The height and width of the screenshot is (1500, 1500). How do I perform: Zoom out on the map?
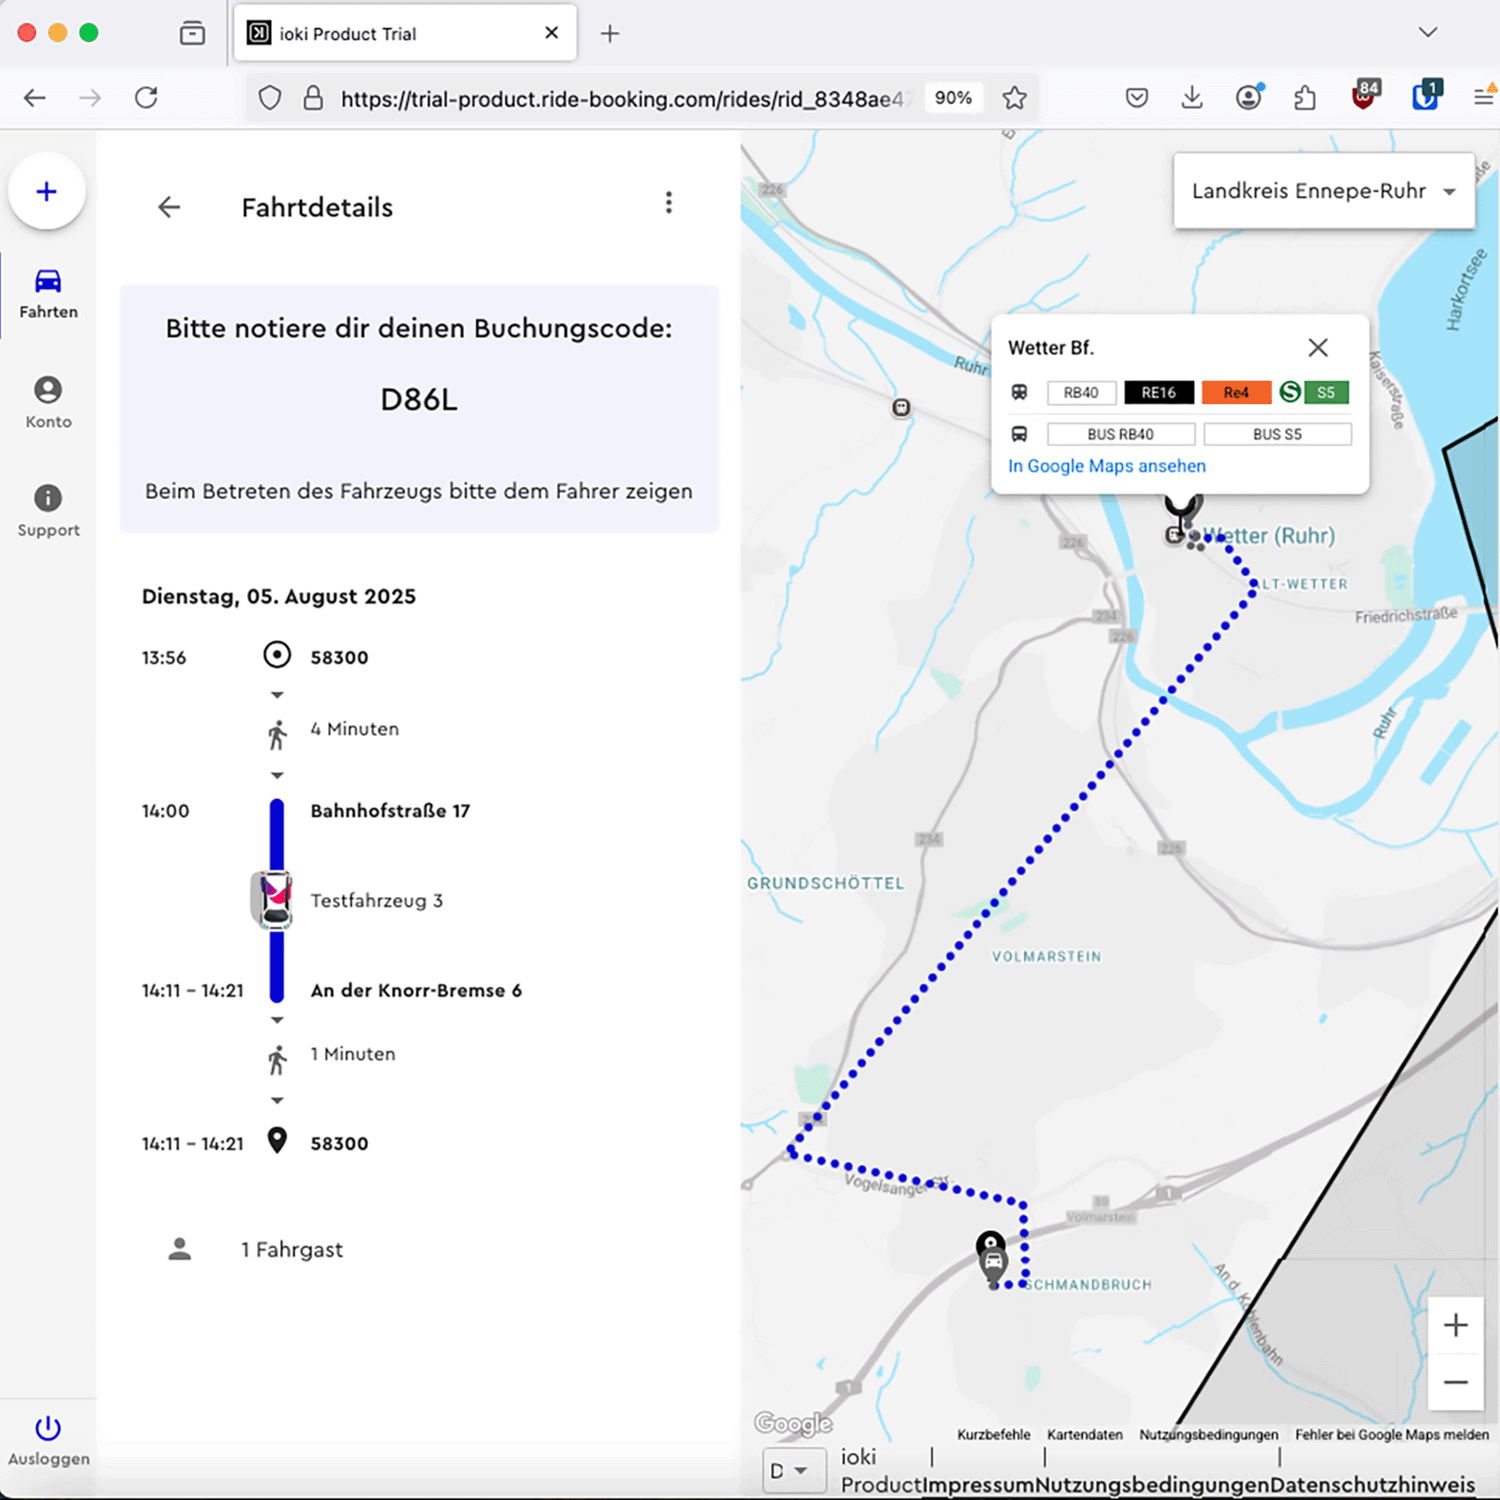click(1456, 1382)
